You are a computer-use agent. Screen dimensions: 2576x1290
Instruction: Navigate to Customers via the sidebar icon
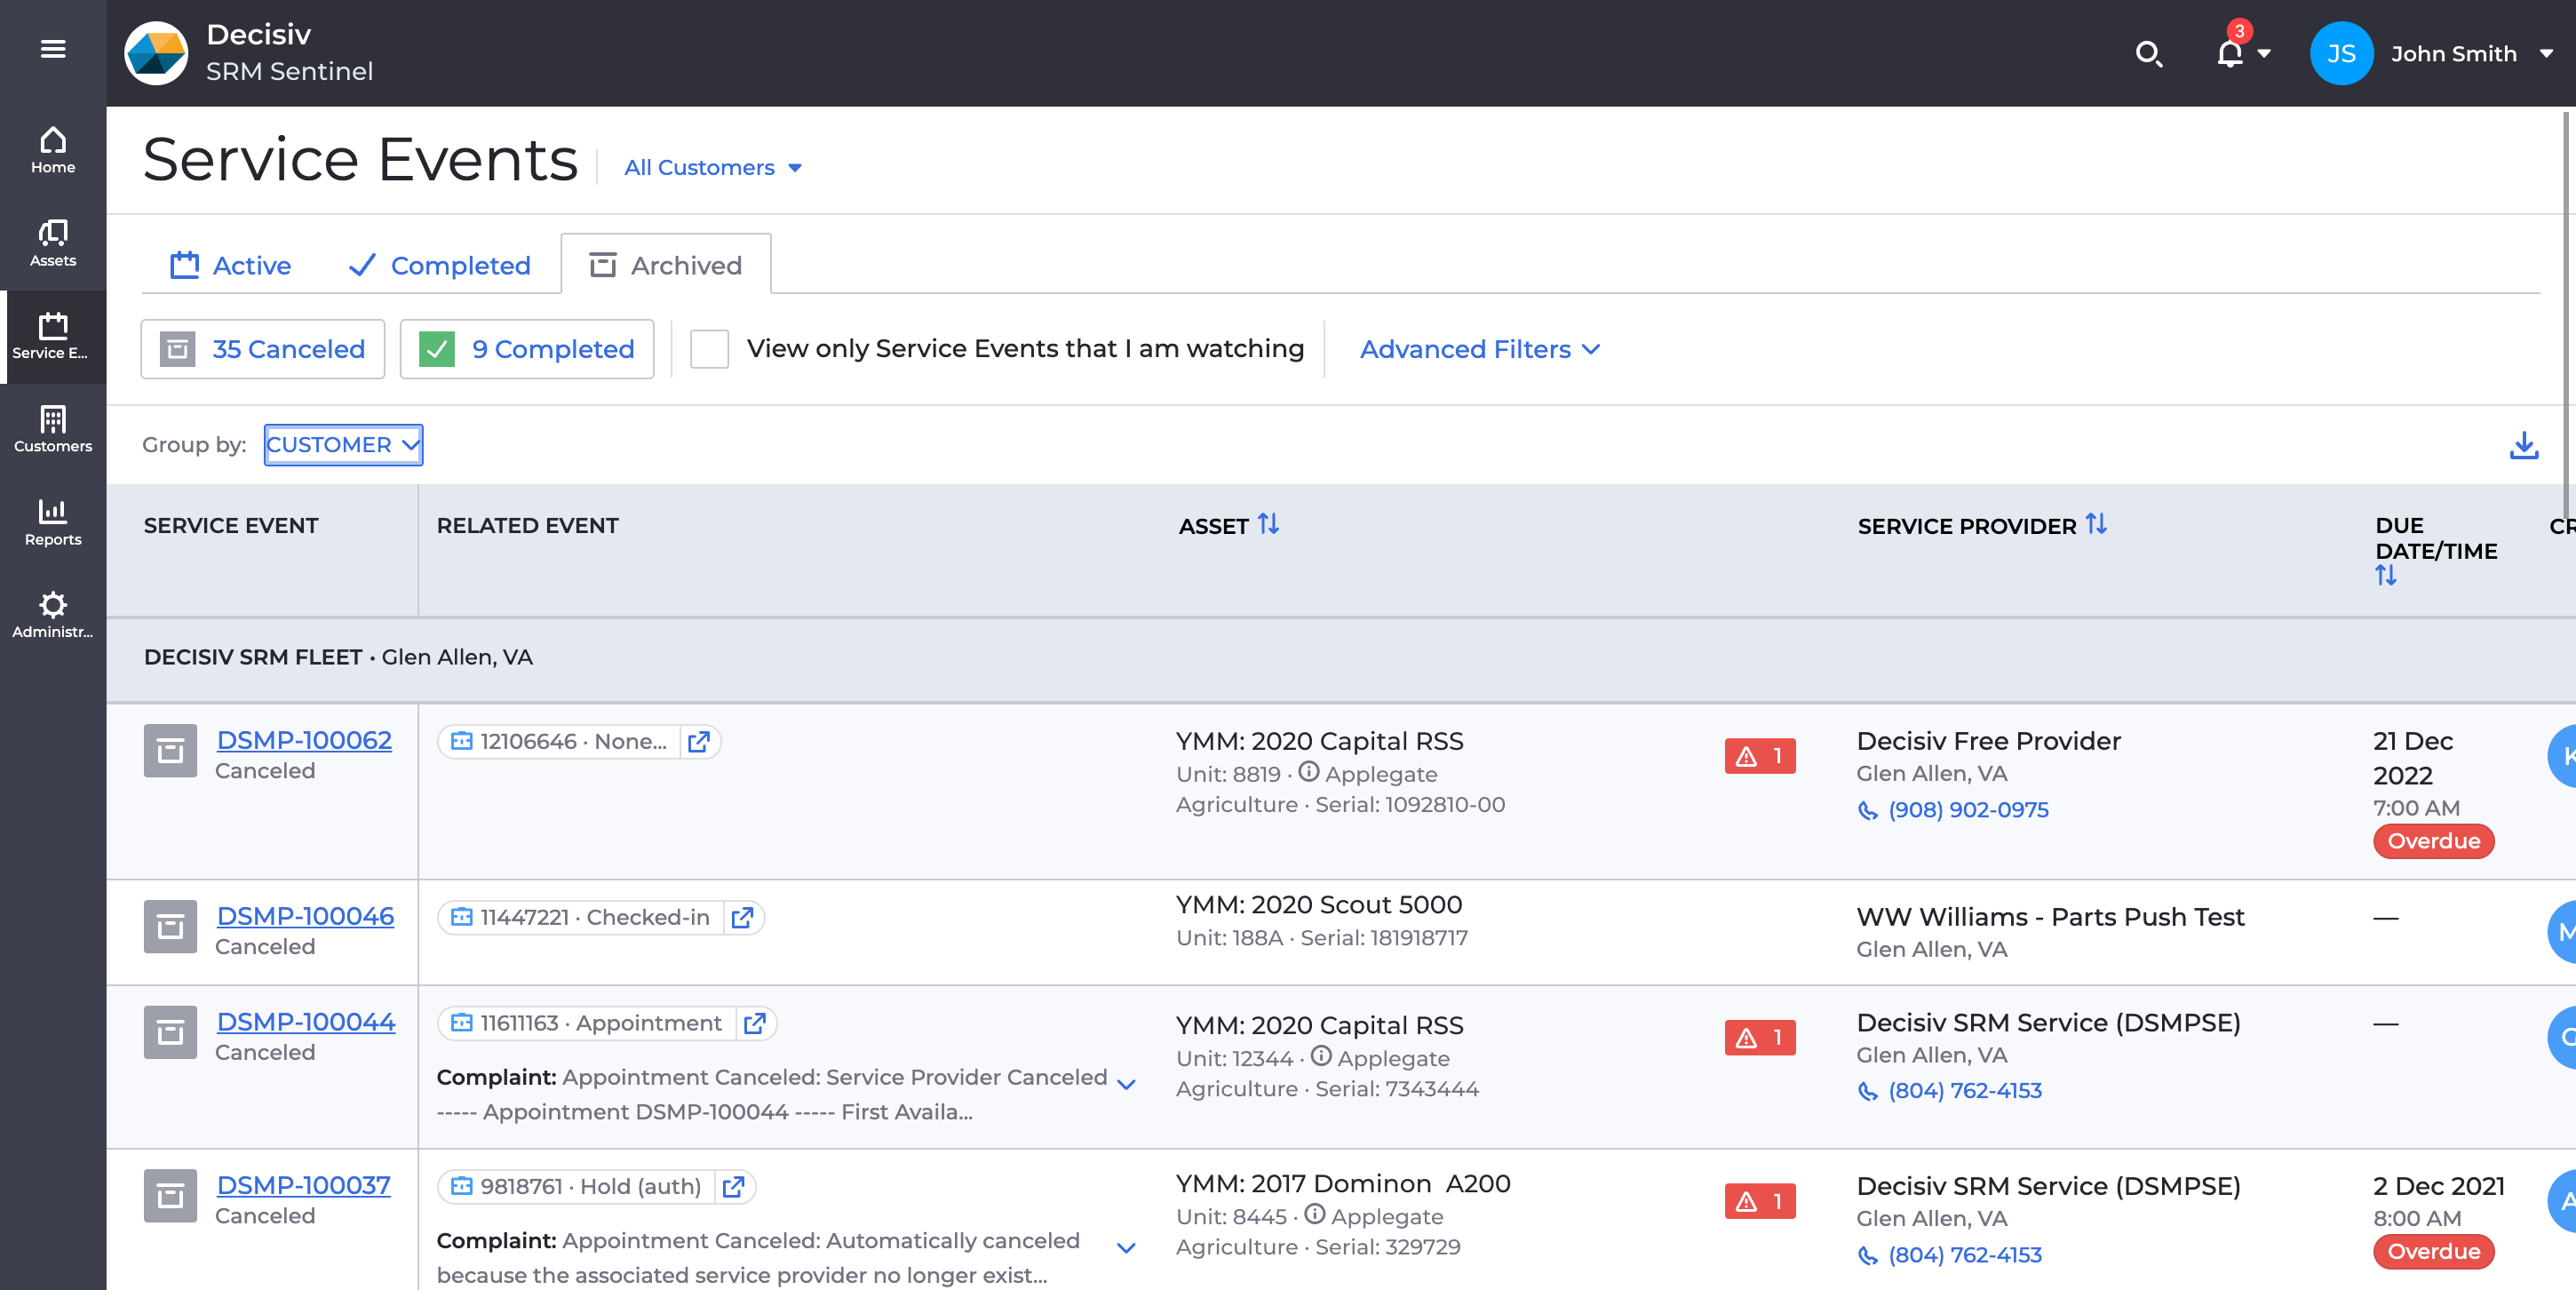(x=53, y=428)
